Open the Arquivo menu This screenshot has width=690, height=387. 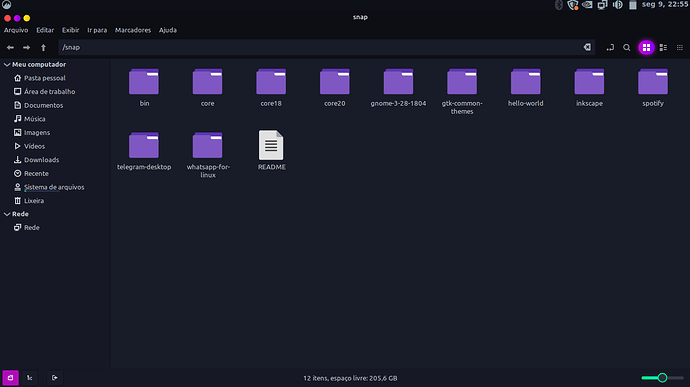(x=16, y=30)
